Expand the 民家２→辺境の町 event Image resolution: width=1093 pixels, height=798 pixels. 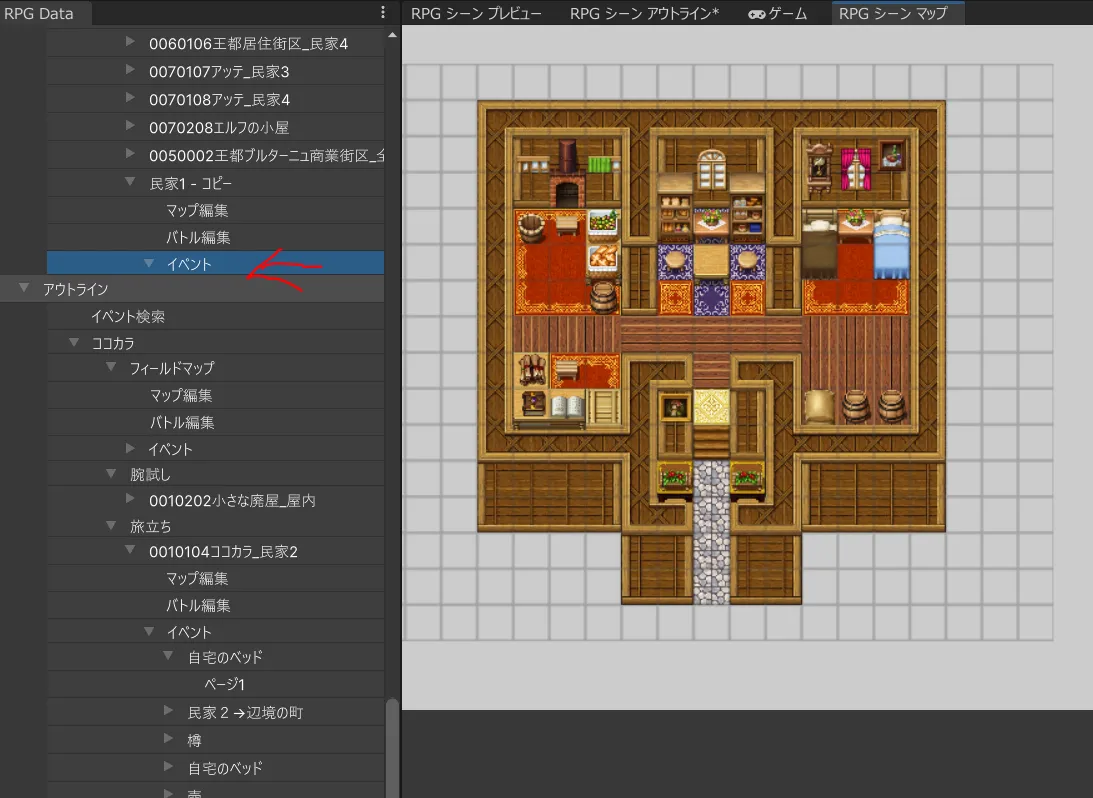click(168, 712)
